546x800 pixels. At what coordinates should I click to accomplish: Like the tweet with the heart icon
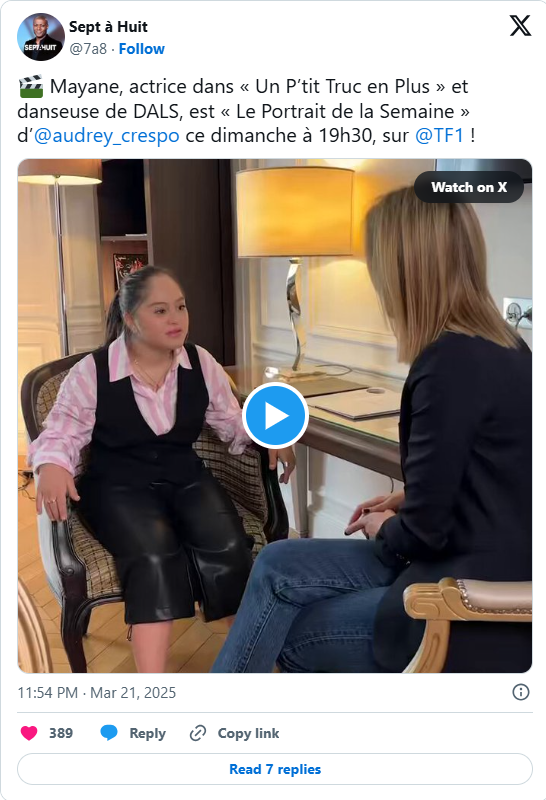click(x=29, y=733)
